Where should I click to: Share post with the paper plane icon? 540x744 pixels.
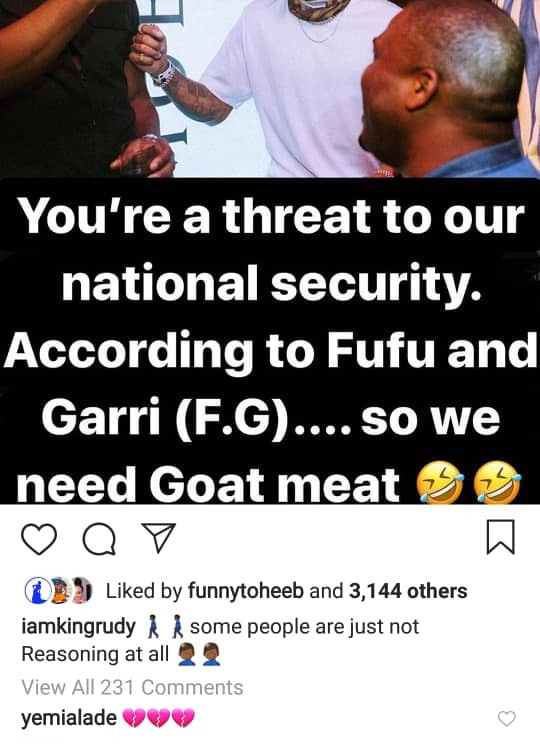point(158,538)
